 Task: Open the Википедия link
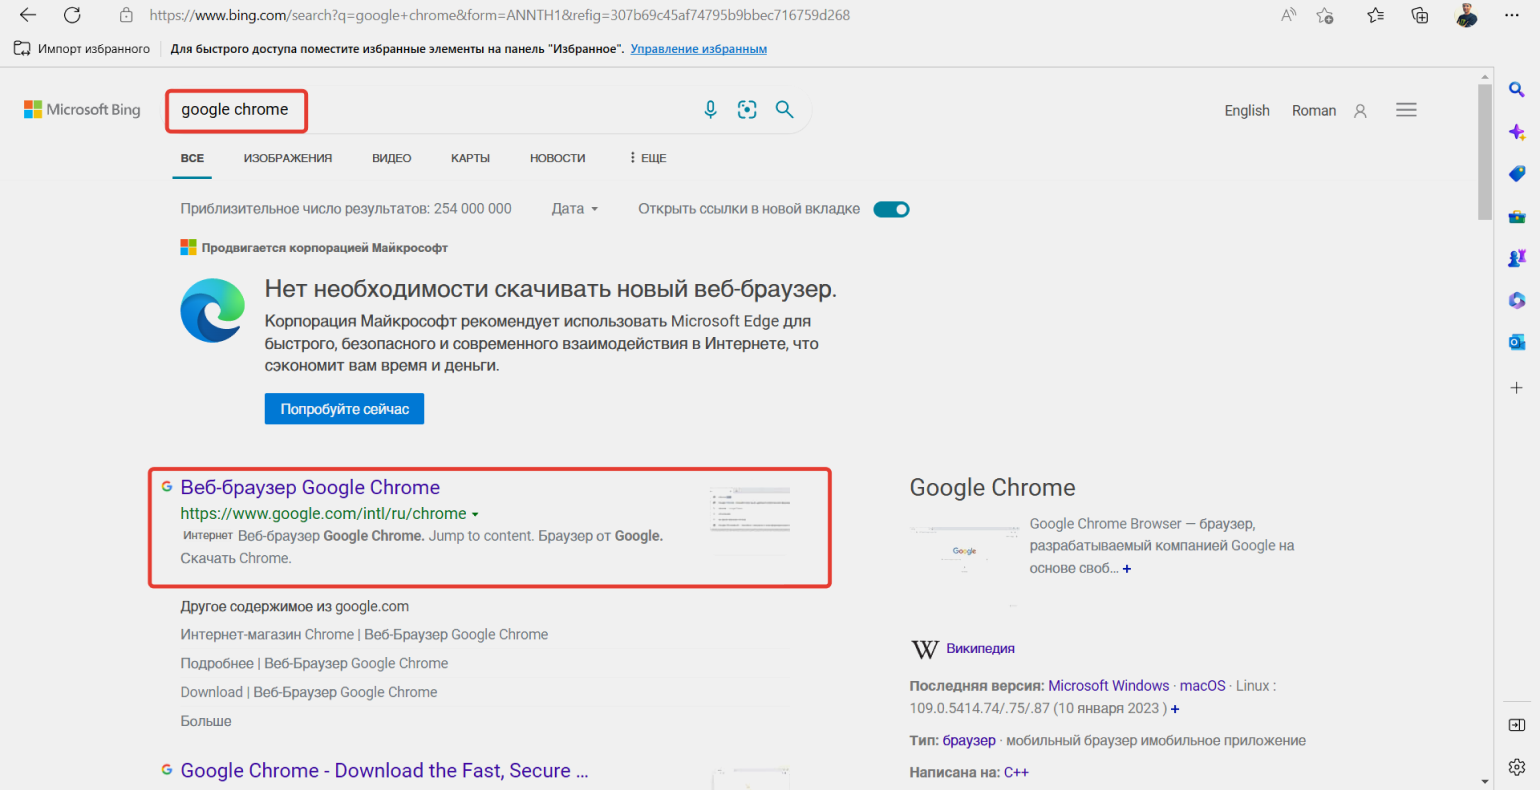tap(980, 648)
